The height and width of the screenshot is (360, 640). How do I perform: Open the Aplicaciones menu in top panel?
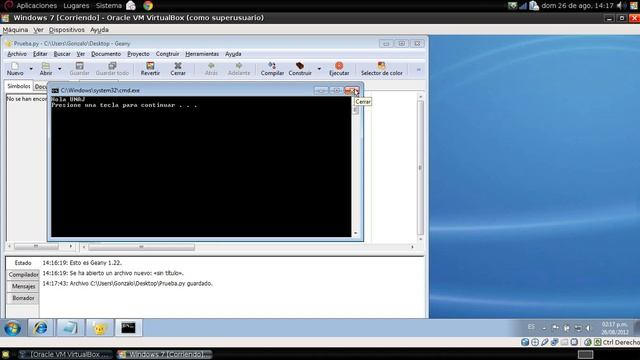coord(36,6)
